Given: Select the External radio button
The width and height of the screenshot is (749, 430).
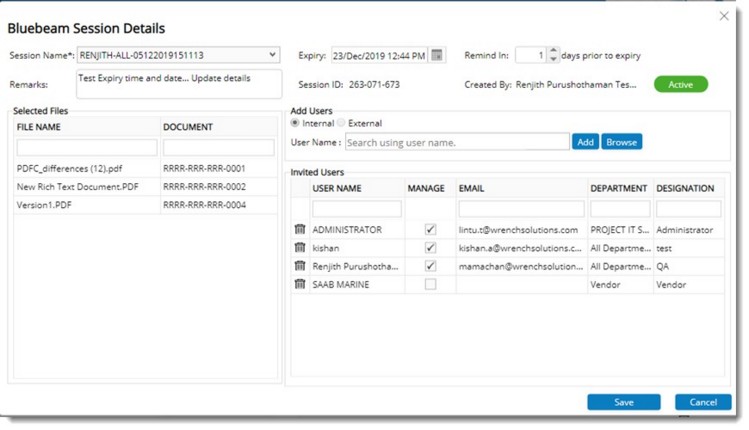Looking at the screenshot, I should tap(341, 123).
